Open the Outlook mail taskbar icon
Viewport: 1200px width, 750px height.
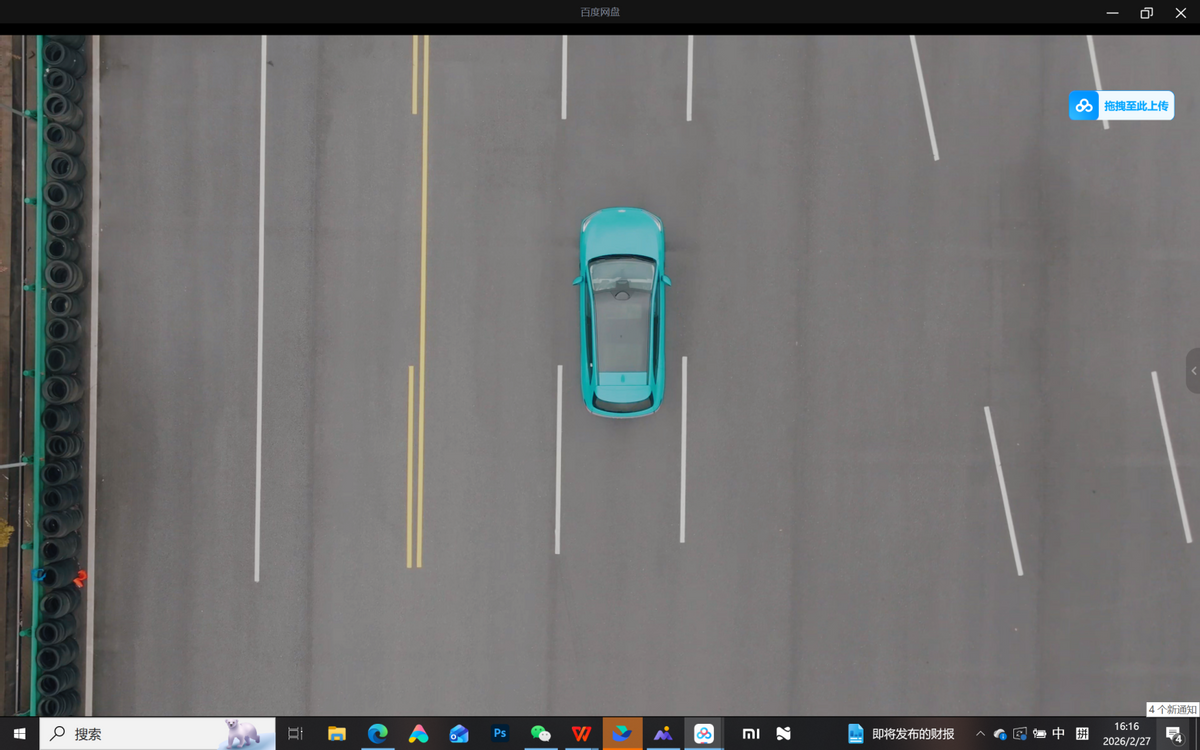[x=459, y=733]
